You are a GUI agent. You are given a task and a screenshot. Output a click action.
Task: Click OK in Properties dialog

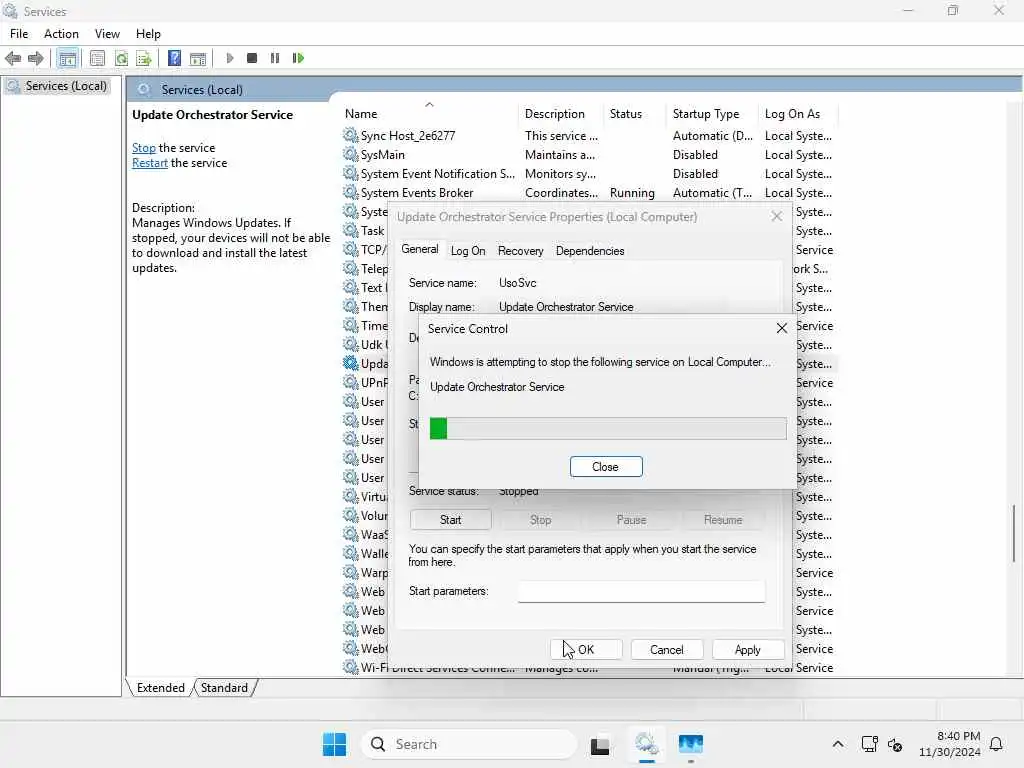586,650
